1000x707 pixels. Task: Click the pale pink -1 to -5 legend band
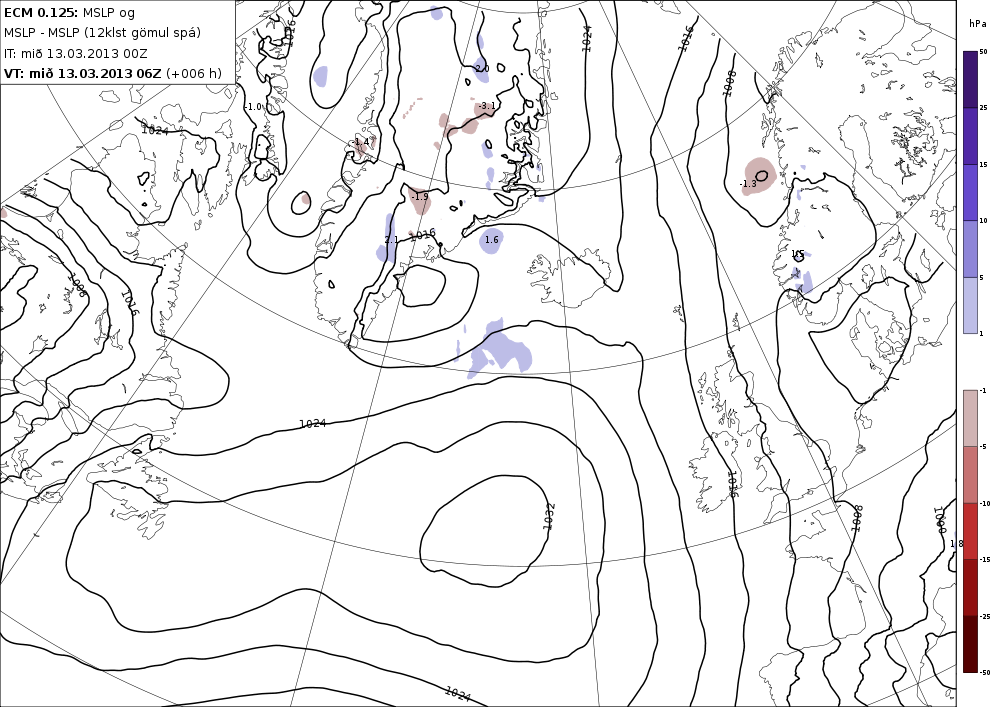(970, 418)
